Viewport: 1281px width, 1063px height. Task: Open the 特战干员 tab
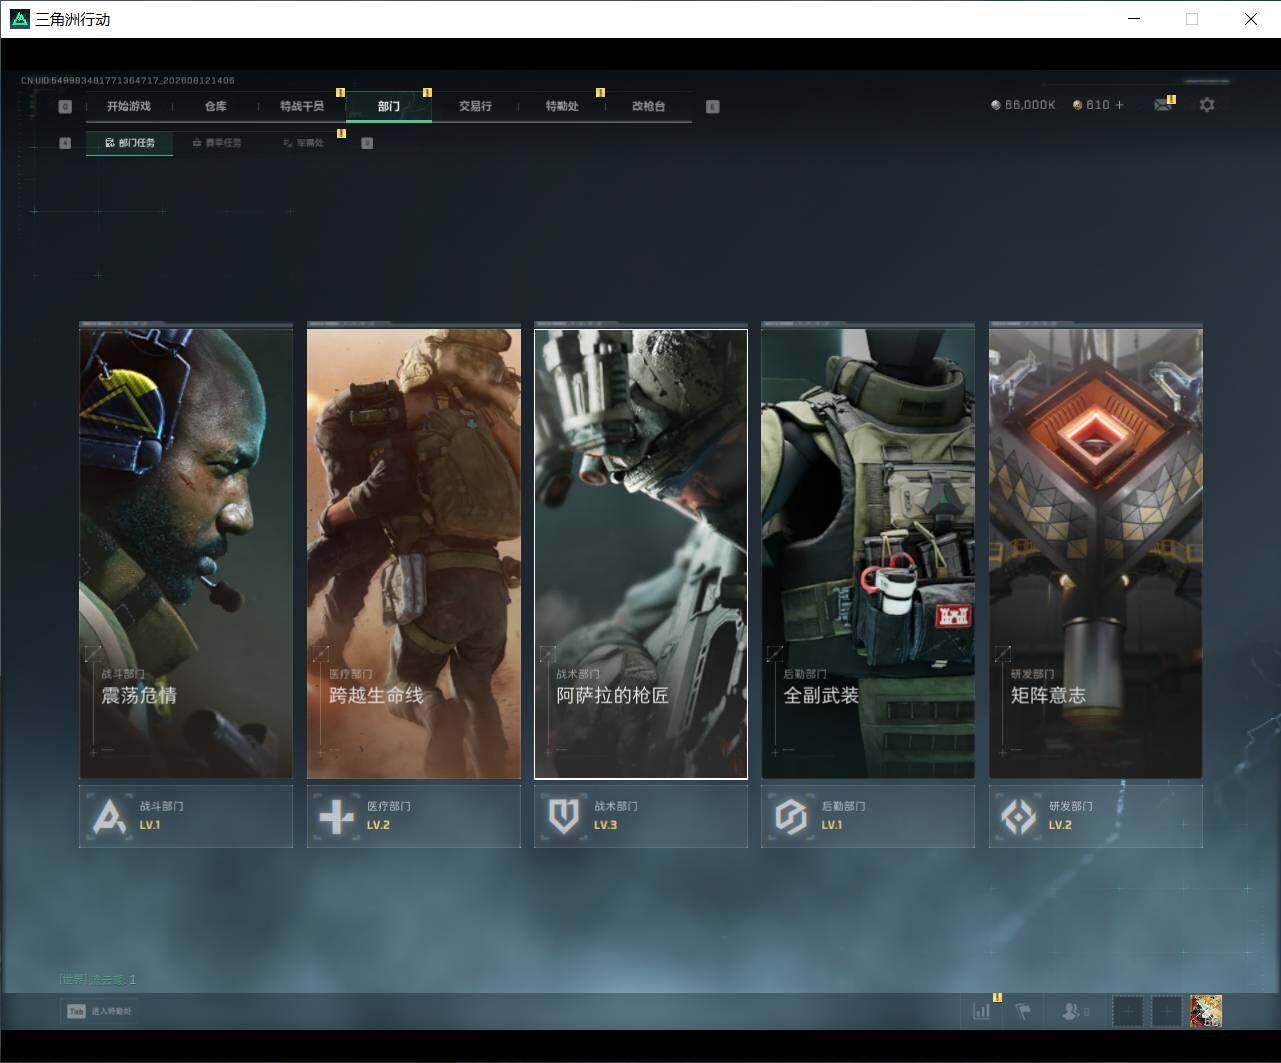pyautogui.click(x=302, y=106)
